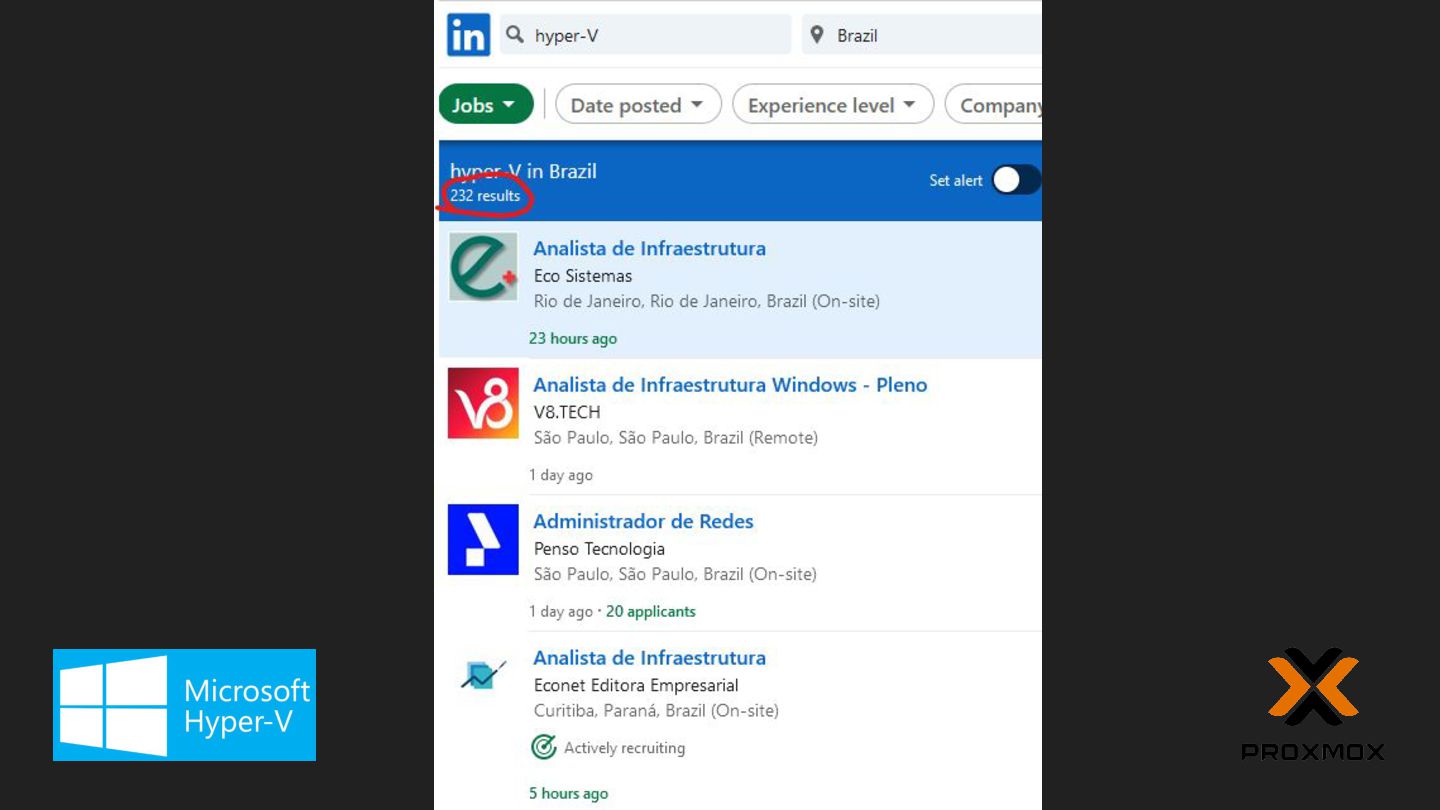Click the 20 applicants text
Screen dimensions: 1440x810
[x=651, y=611]
